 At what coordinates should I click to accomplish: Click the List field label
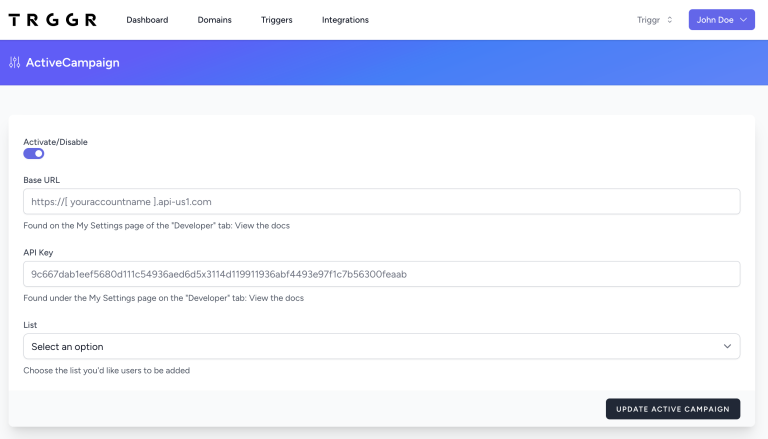pyautogui.click(x=30, y=325)
